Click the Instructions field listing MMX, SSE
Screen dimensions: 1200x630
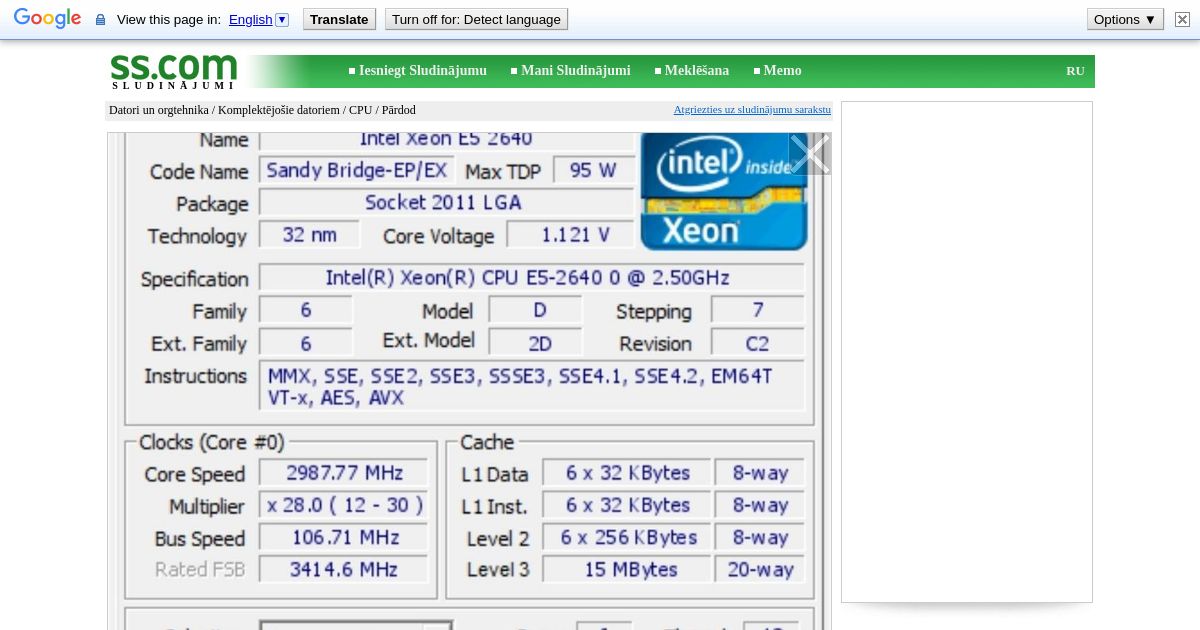pos(532,386)
